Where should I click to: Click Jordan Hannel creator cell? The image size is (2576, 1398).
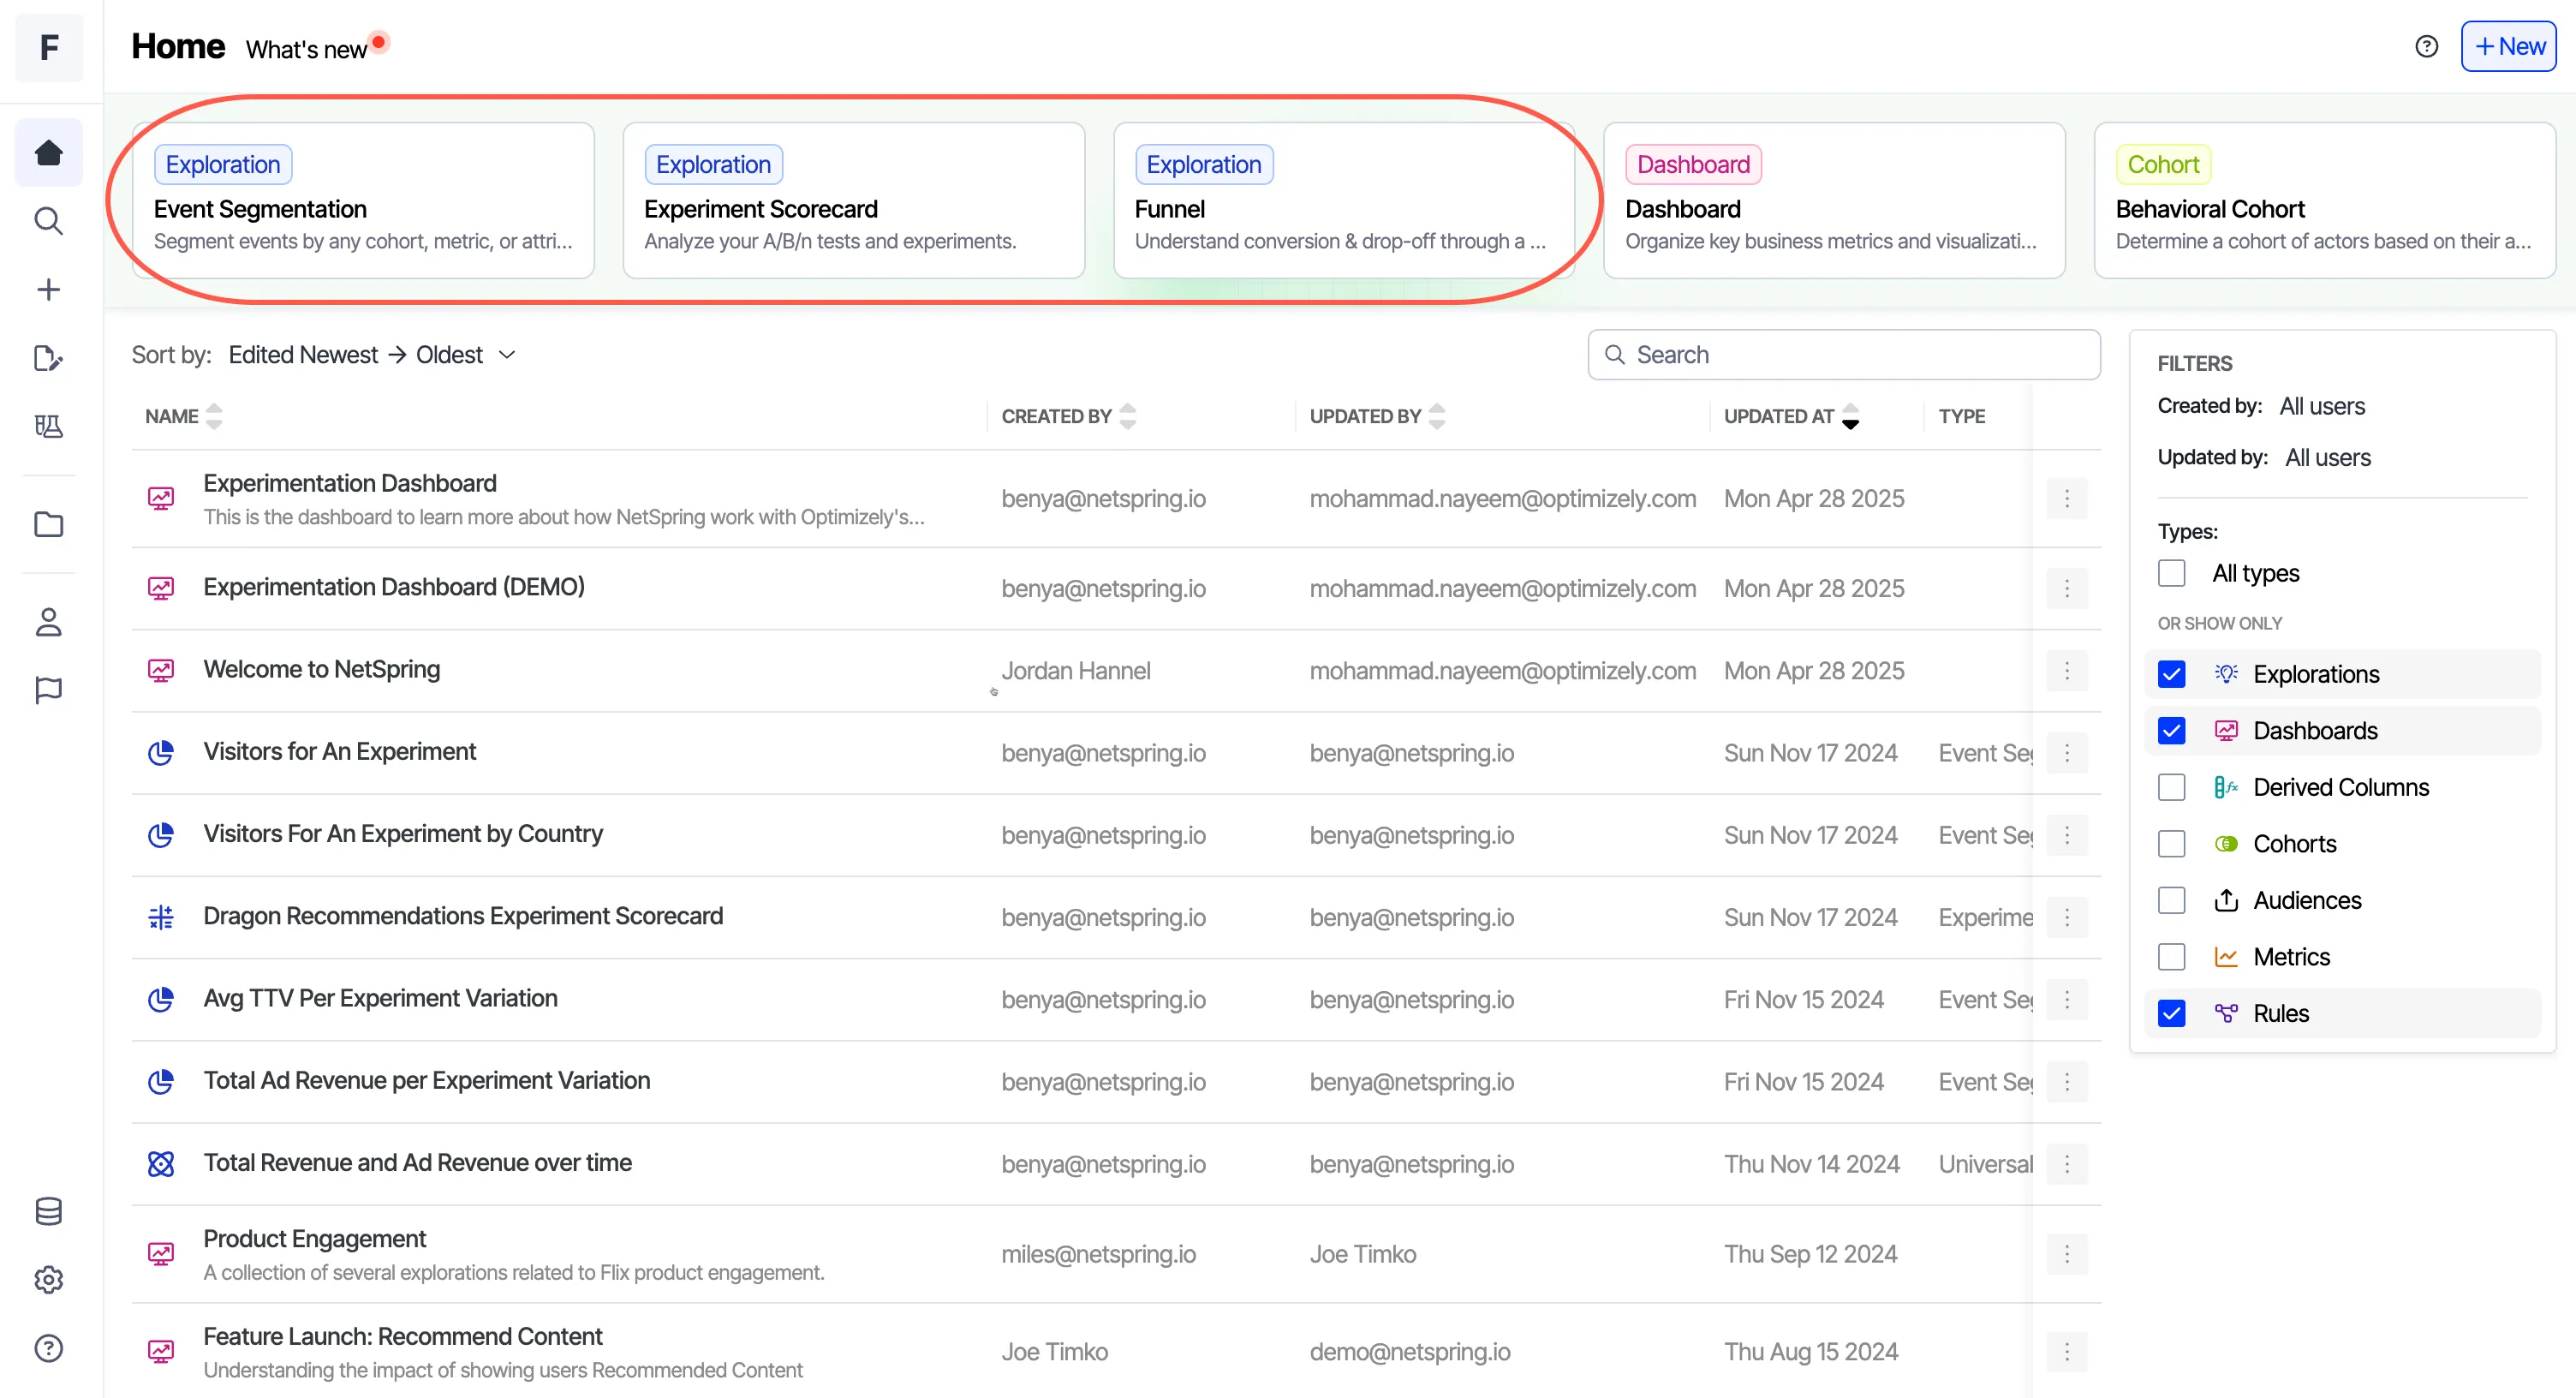1076,670
